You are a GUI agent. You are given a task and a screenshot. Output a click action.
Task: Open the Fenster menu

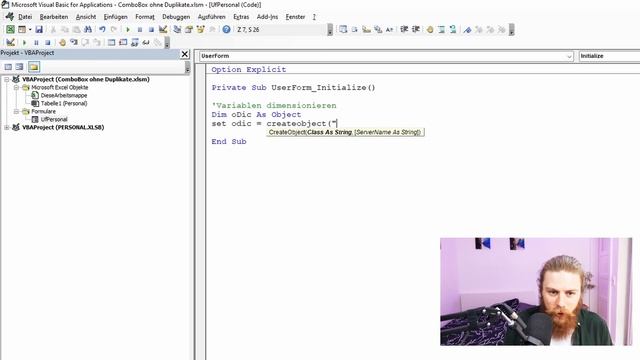coord(295,17)
